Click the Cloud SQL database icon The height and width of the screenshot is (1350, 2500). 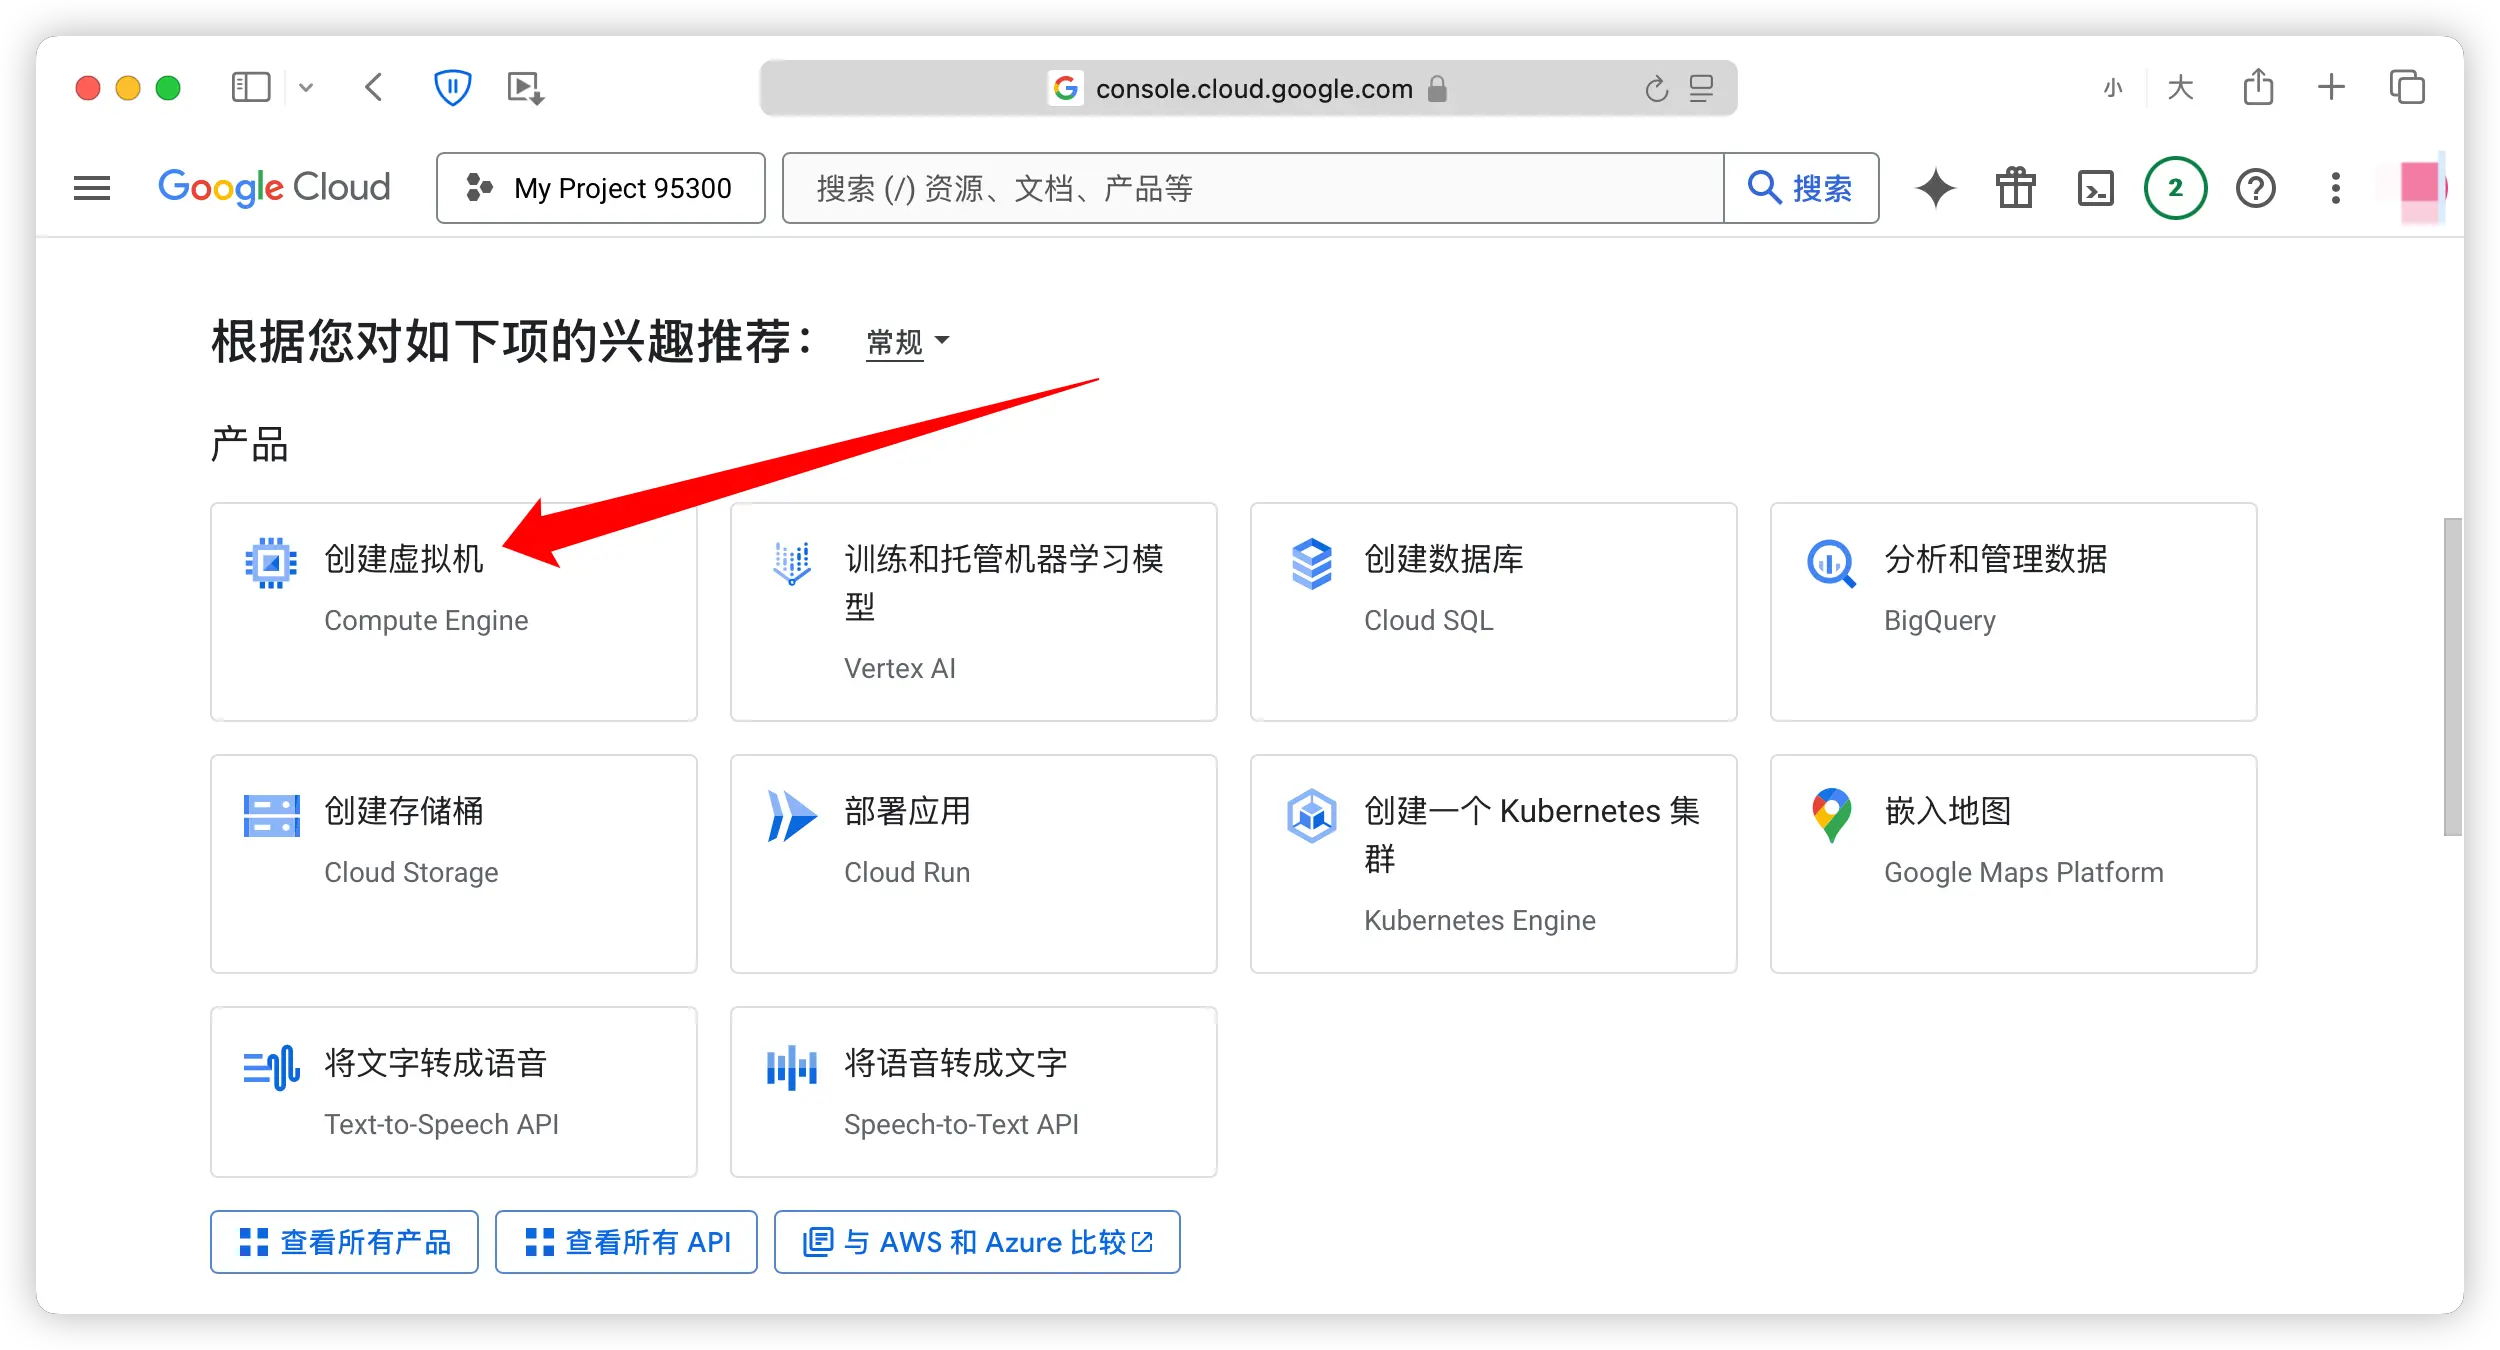(x=1311, y=563)
